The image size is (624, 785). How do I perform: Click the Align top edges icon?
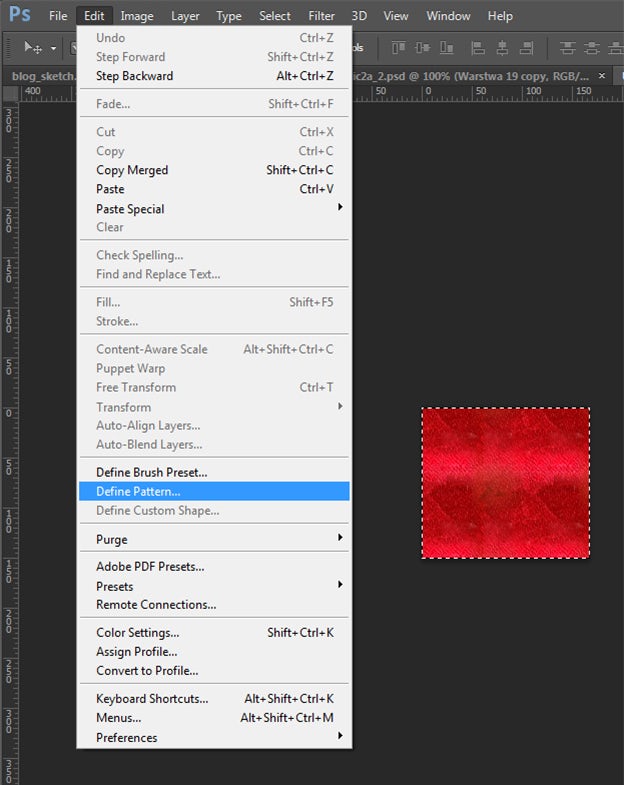(399, 48)
